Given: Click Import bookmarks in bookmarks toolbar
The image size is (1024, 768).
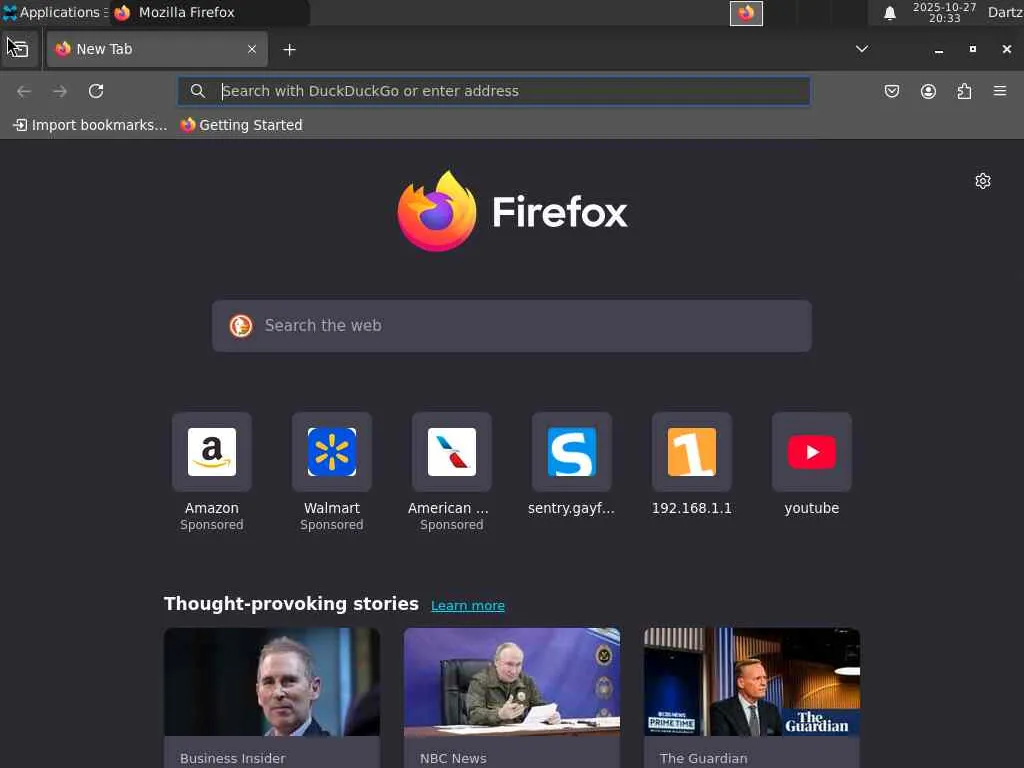Looking at the screenshot, I should pos(90,125).
